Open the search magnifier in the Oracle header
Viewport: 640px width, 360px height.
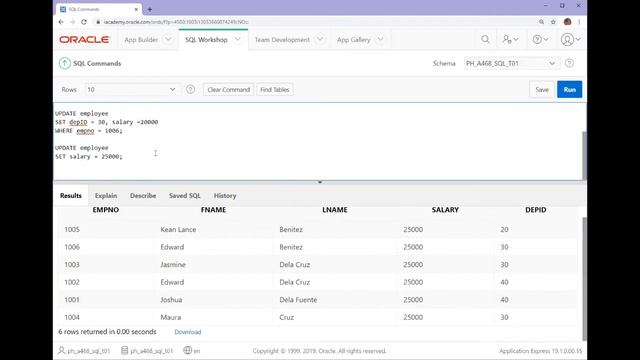click(x=485, y=39)
